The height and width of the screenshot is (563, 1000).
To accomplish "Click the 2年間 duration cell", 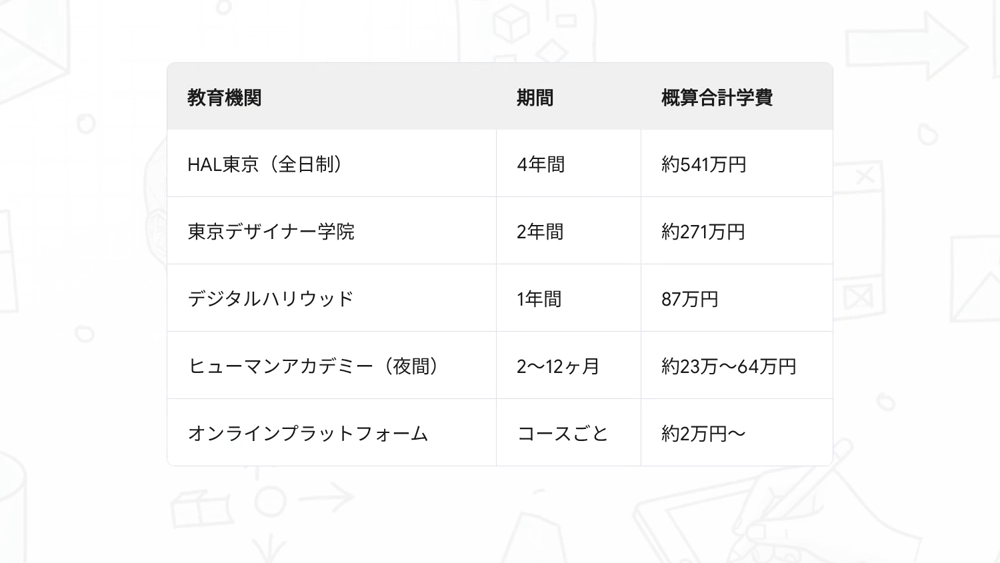I will pos(540,232).
